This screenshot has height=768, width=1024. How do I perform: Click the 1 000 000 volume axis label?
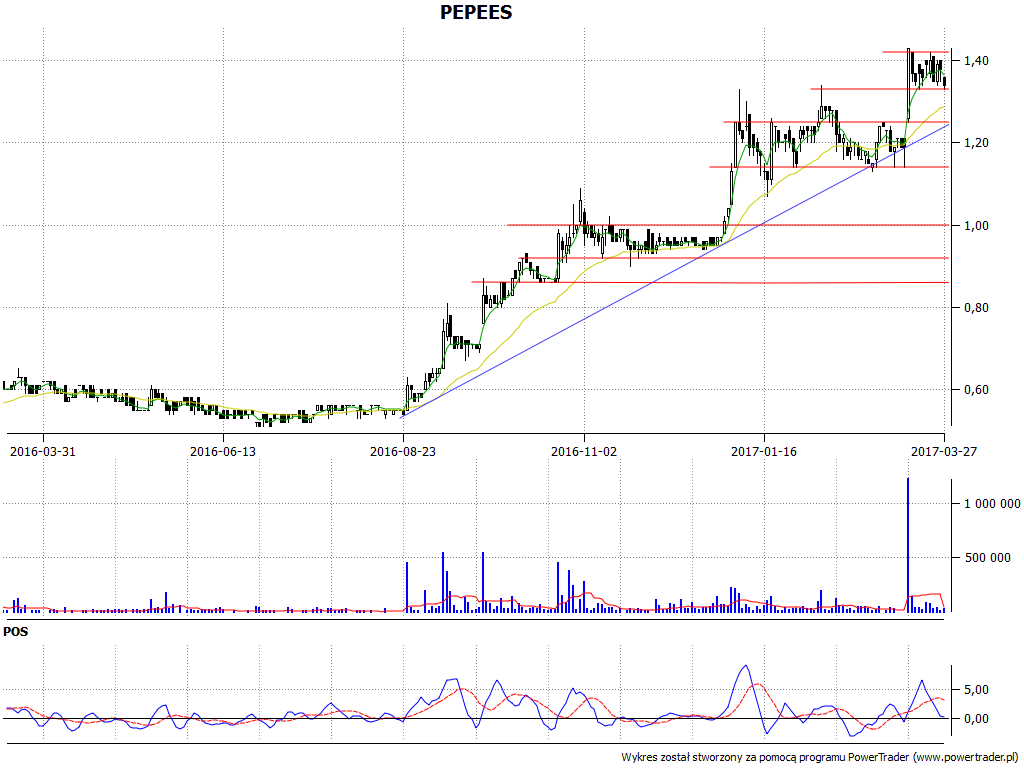pyautogui.click(x=992, y=504)
